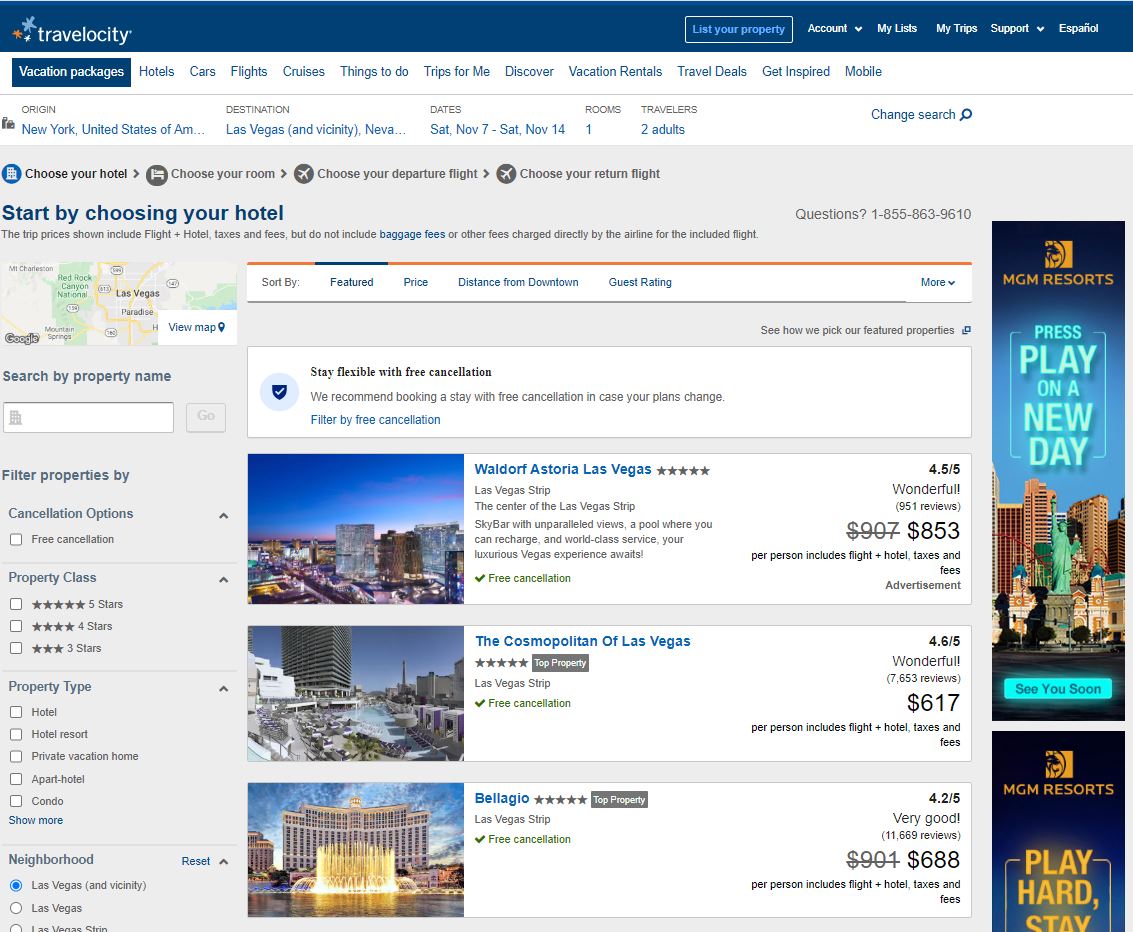Click the Bellagio fountain photo
This screenshot has width=1133, height=932.
point(356,850)
